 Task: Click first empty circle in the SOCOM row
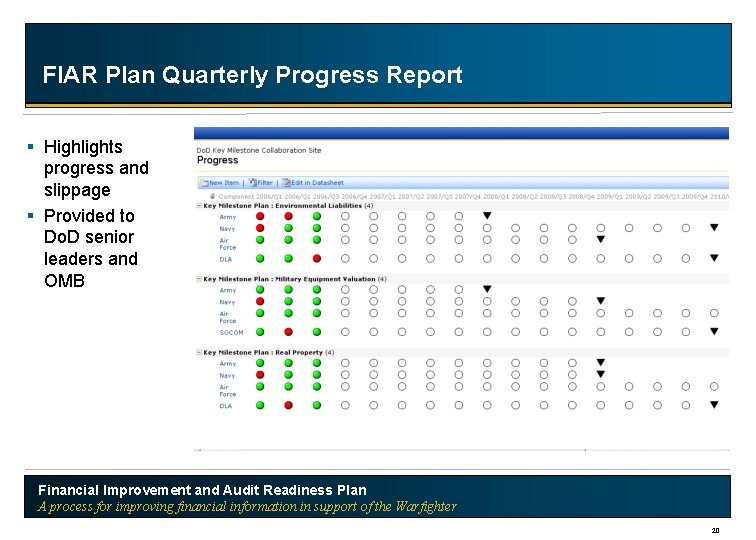[345, 332]
